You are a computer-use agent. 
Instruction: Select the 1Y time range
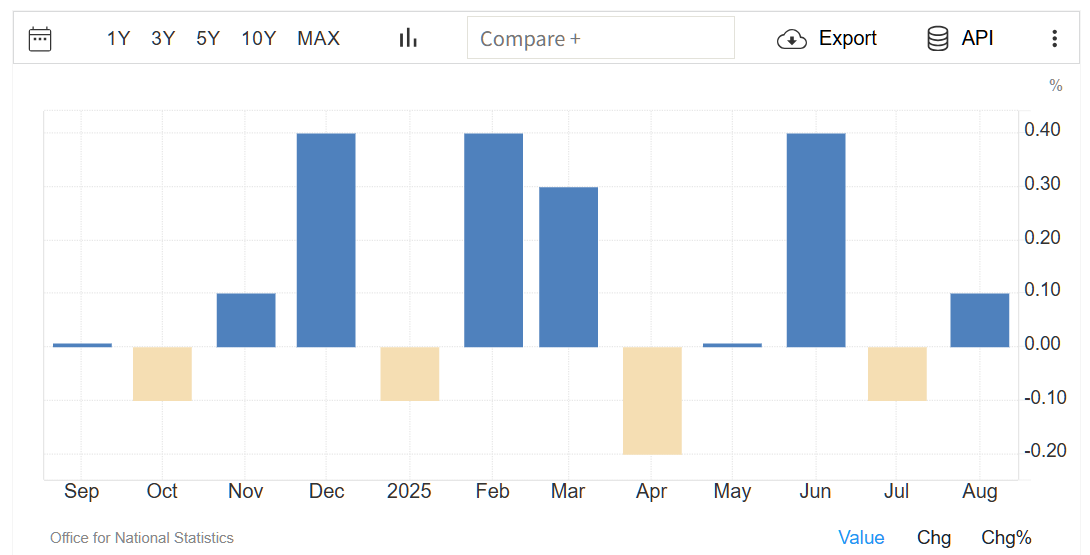118,39
